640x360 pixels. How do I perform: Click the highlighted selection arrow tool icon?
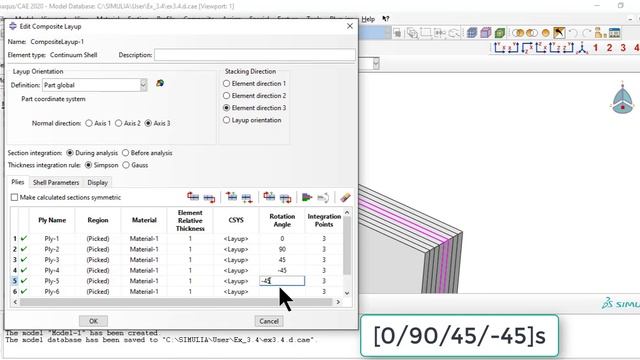pos(559,33)
